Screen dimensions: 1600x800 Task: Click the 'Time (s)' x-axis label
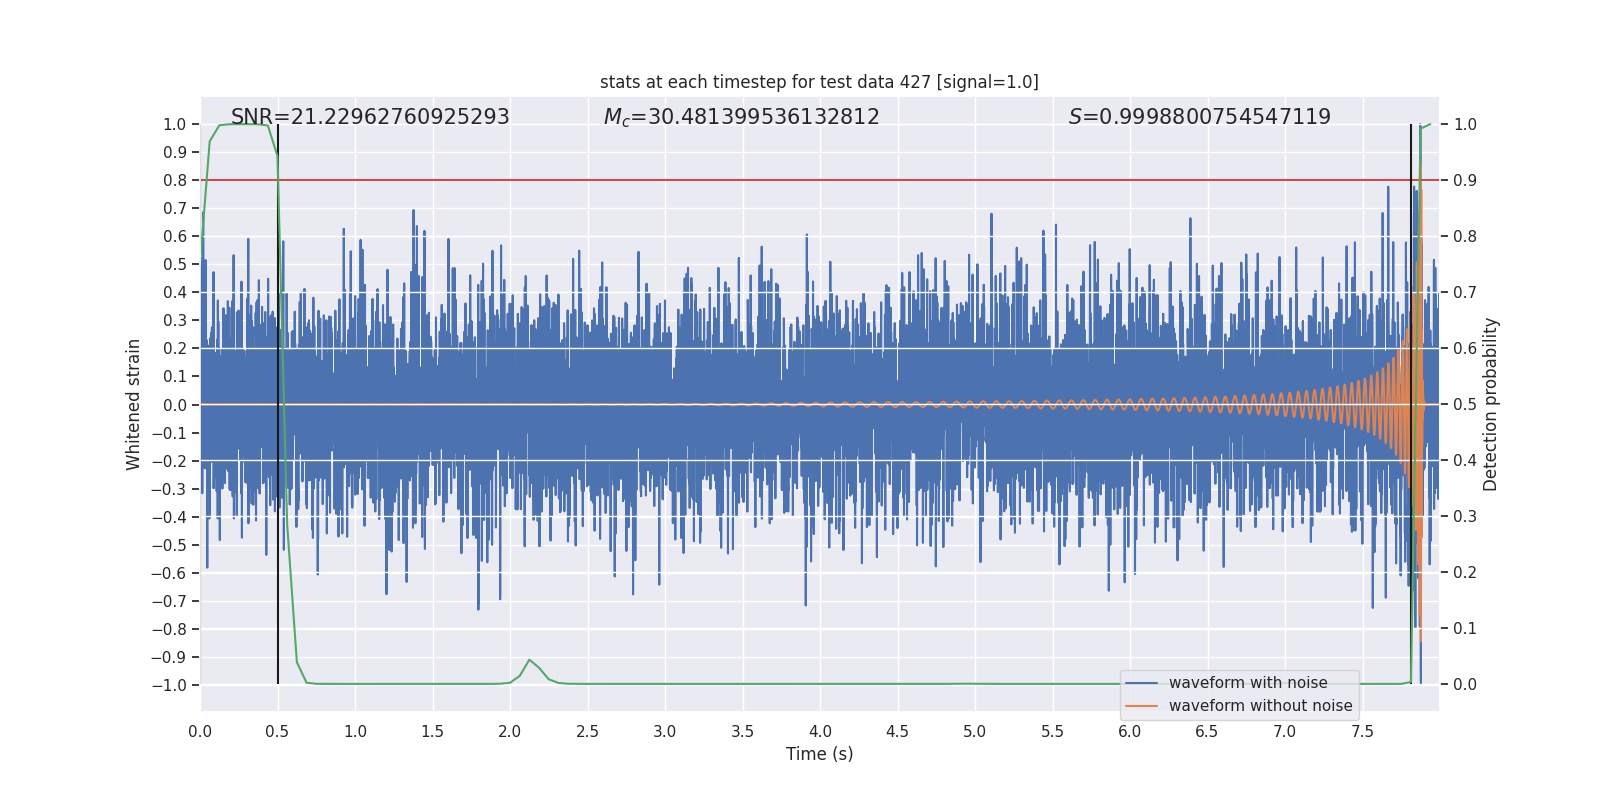point(819,754)
